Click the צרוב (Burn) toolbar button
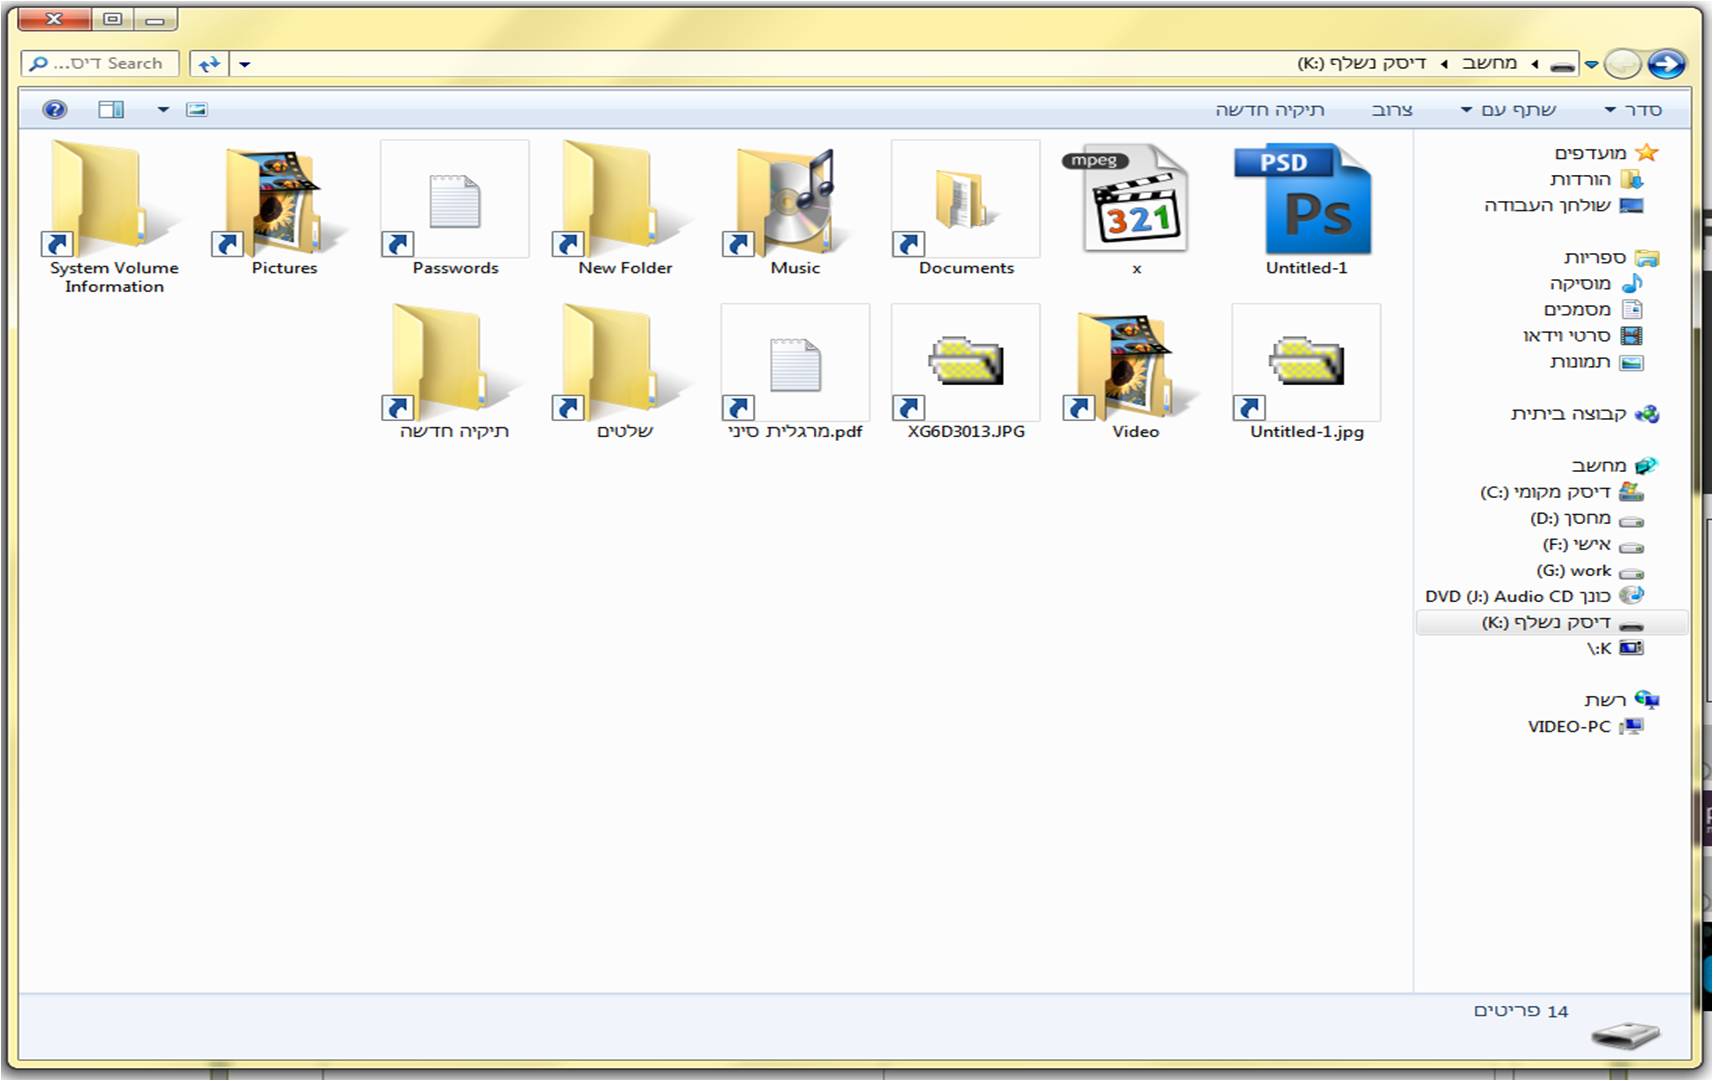 1392,109
